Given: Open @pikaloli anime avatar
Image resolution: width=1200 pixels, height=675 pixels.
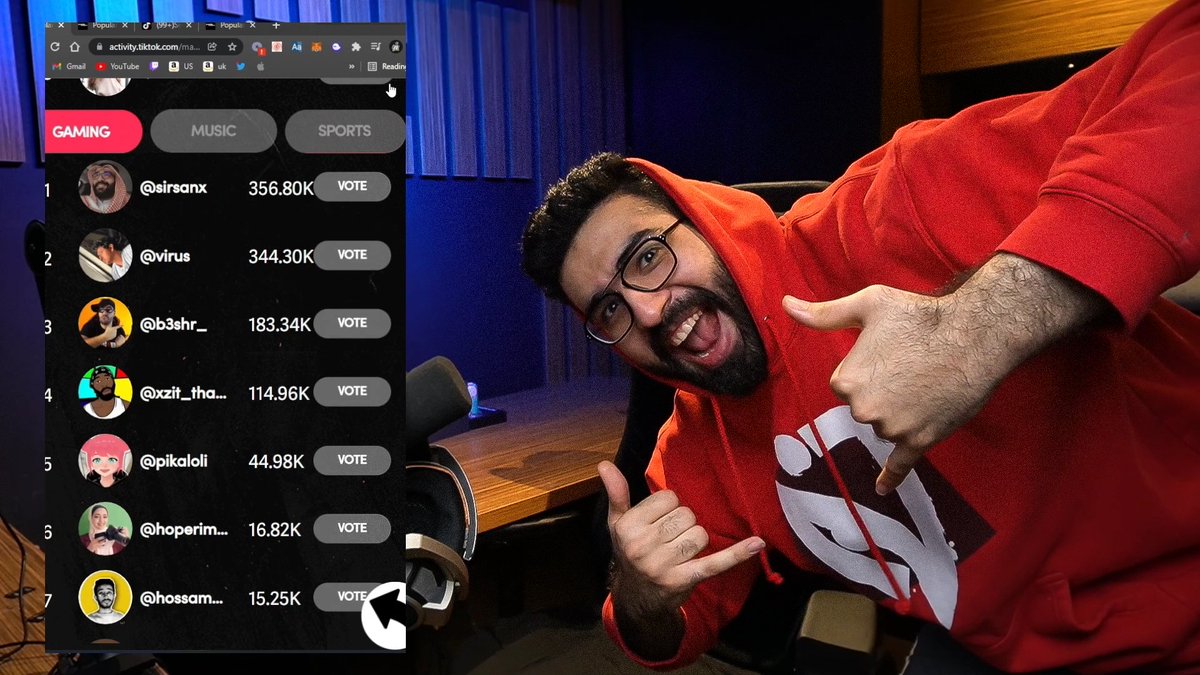Looking at the screenshot, I should [x=105, y=460].
